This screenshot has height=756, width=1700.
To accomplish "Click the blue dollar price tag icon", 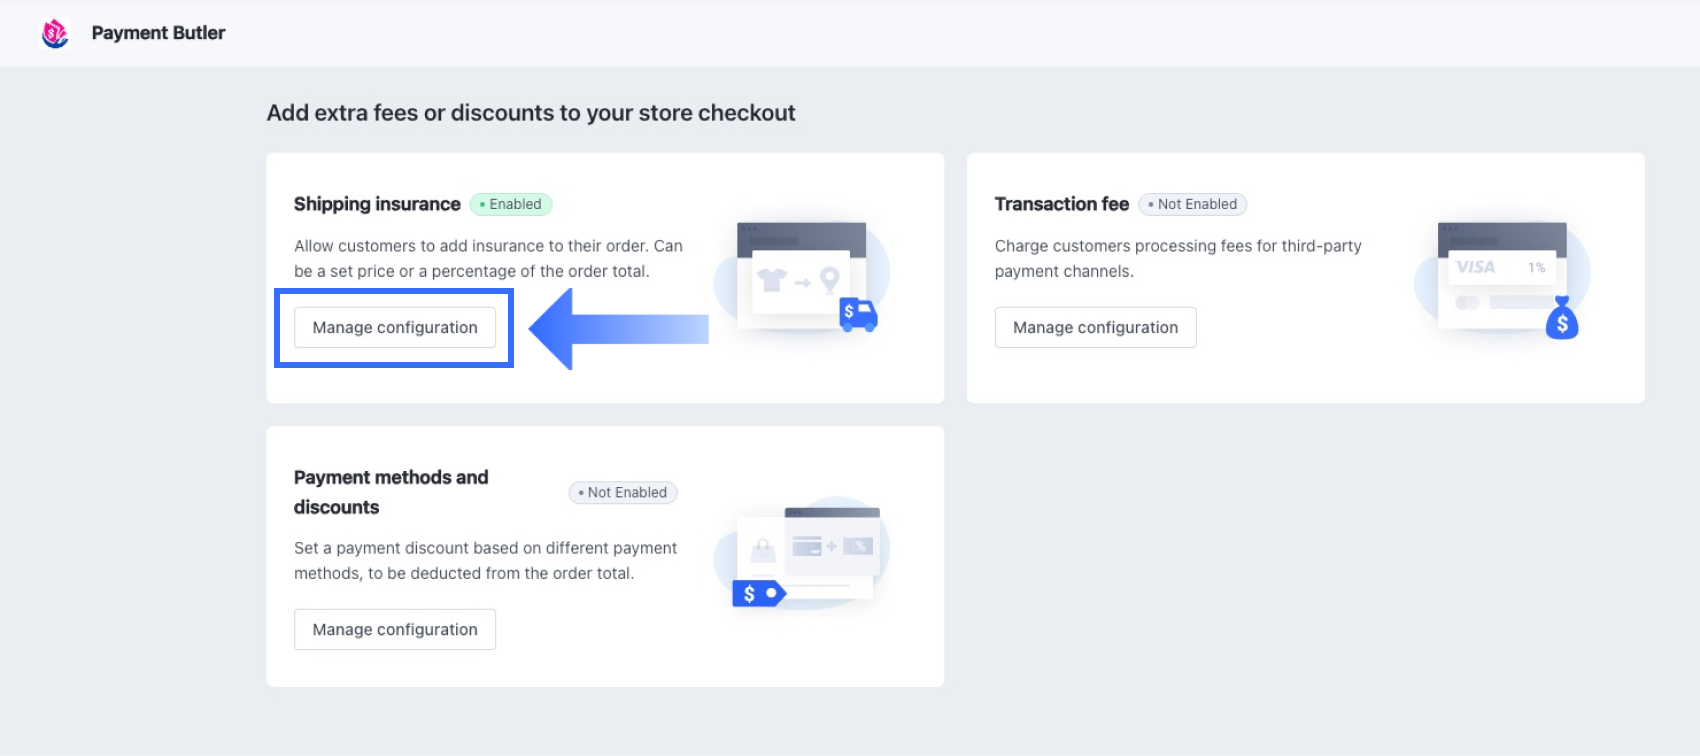I will [x=758, y=594].
